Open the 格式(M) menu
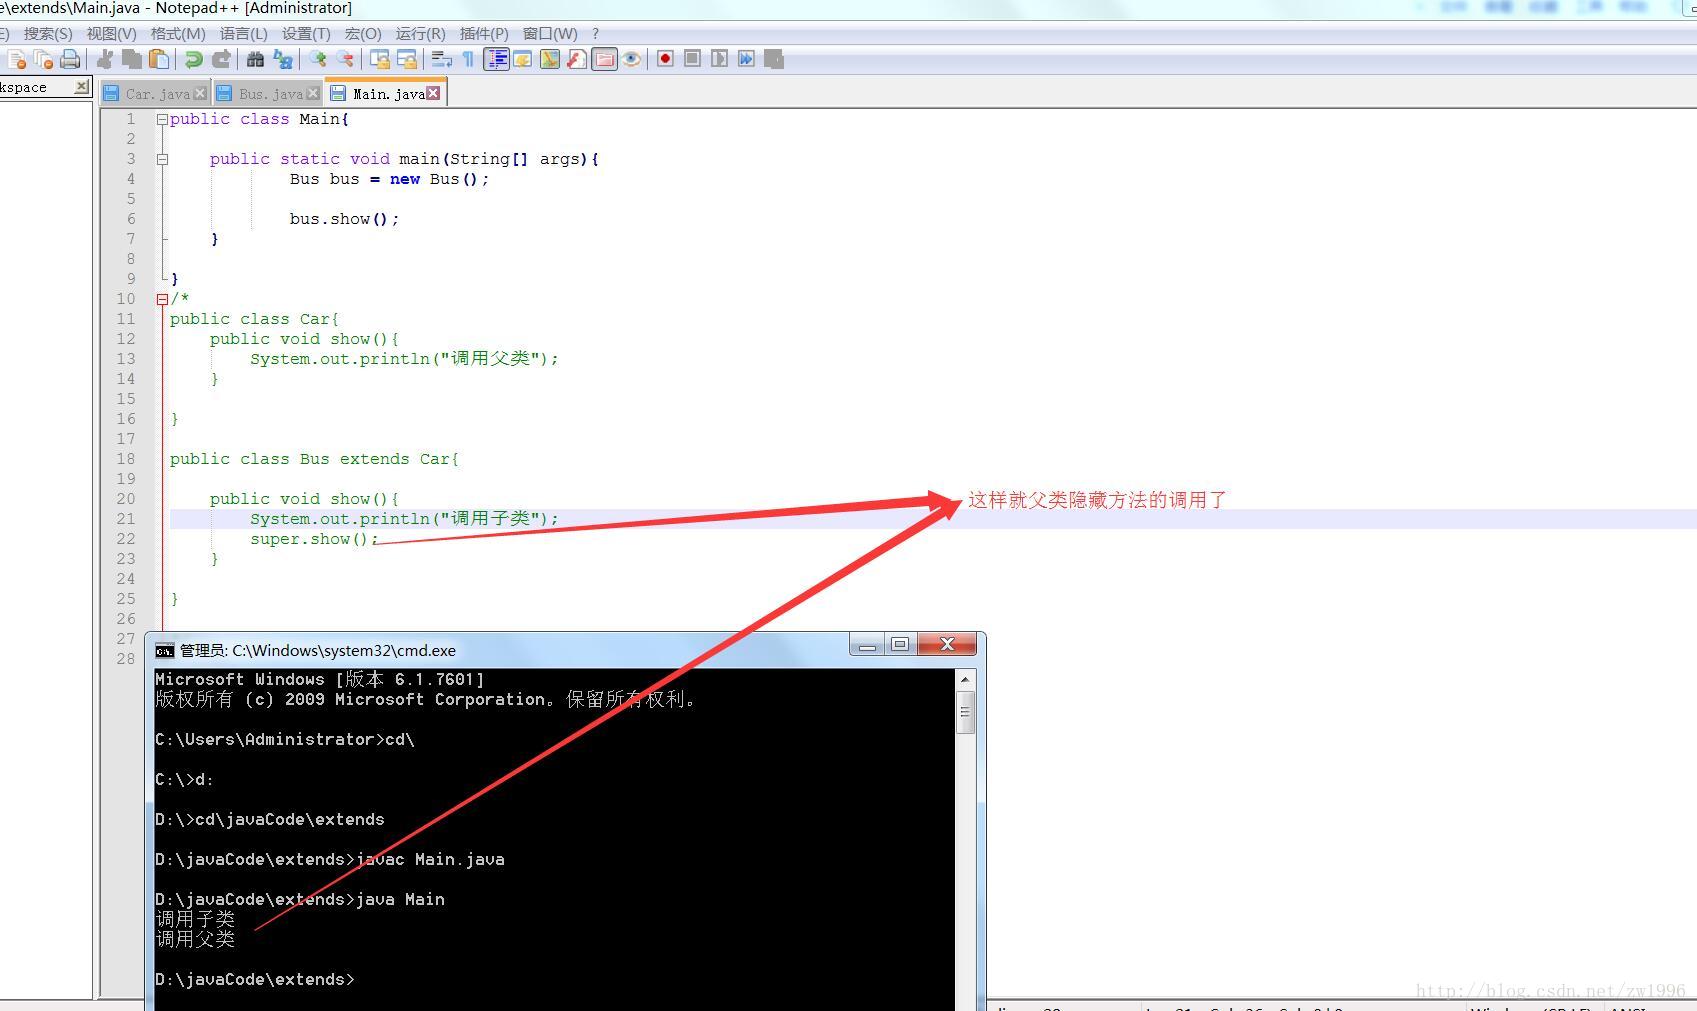1697x1011 pixels. [x=178, y=34]
